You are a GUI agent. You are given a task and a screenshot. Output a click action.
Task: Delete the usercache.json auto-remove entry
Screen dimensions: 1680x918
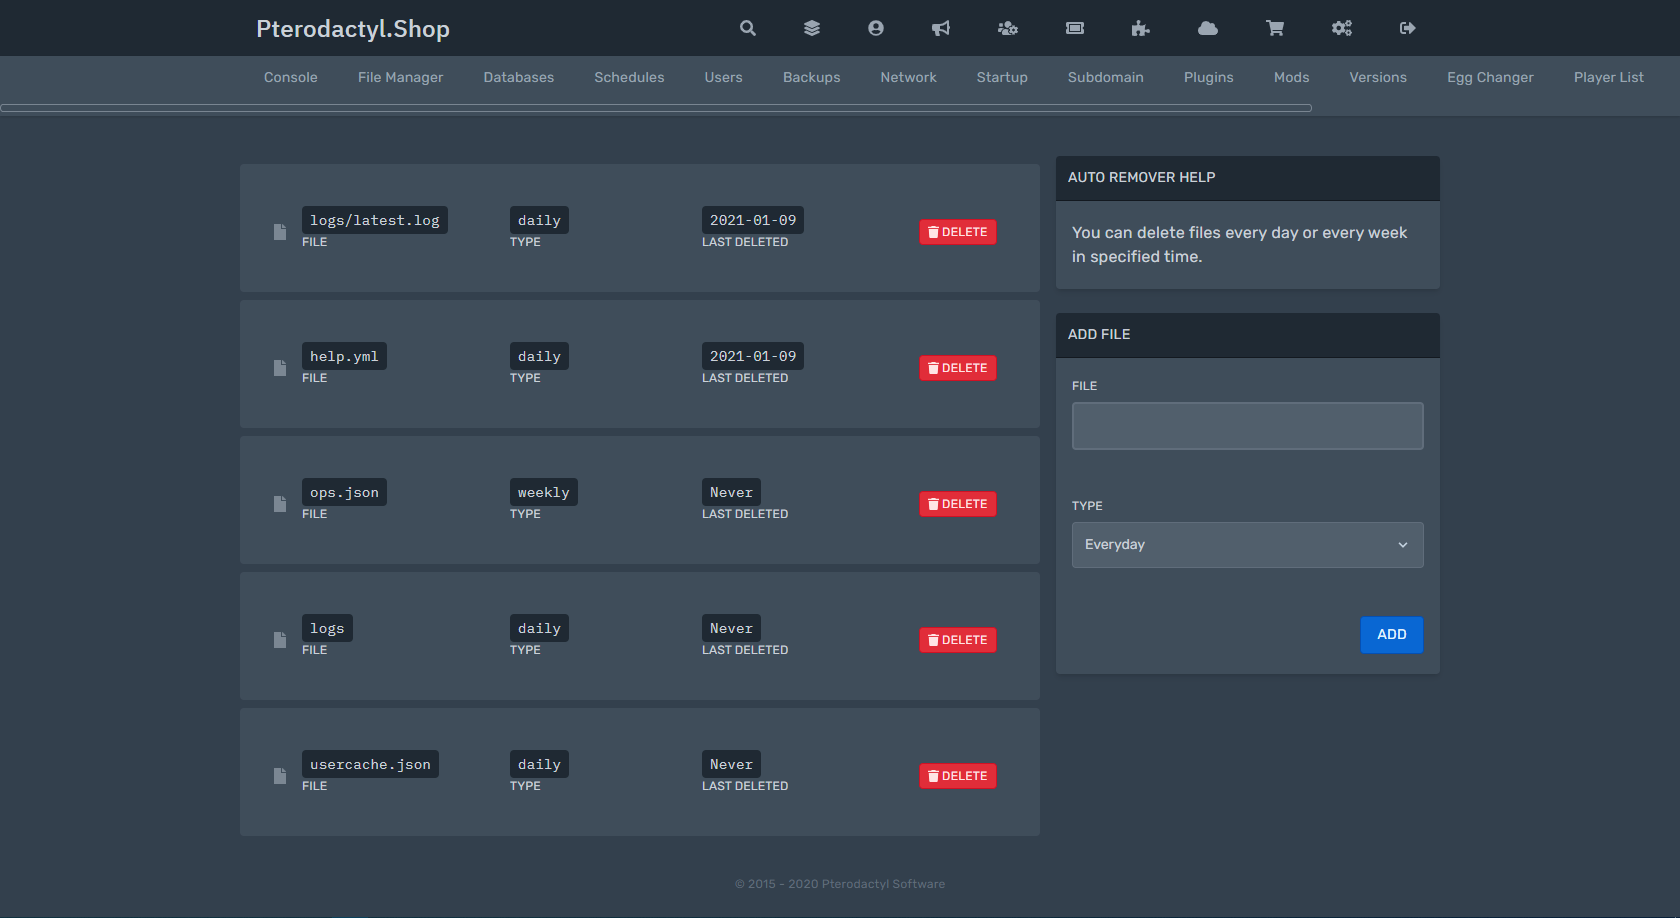pos(957,776)
